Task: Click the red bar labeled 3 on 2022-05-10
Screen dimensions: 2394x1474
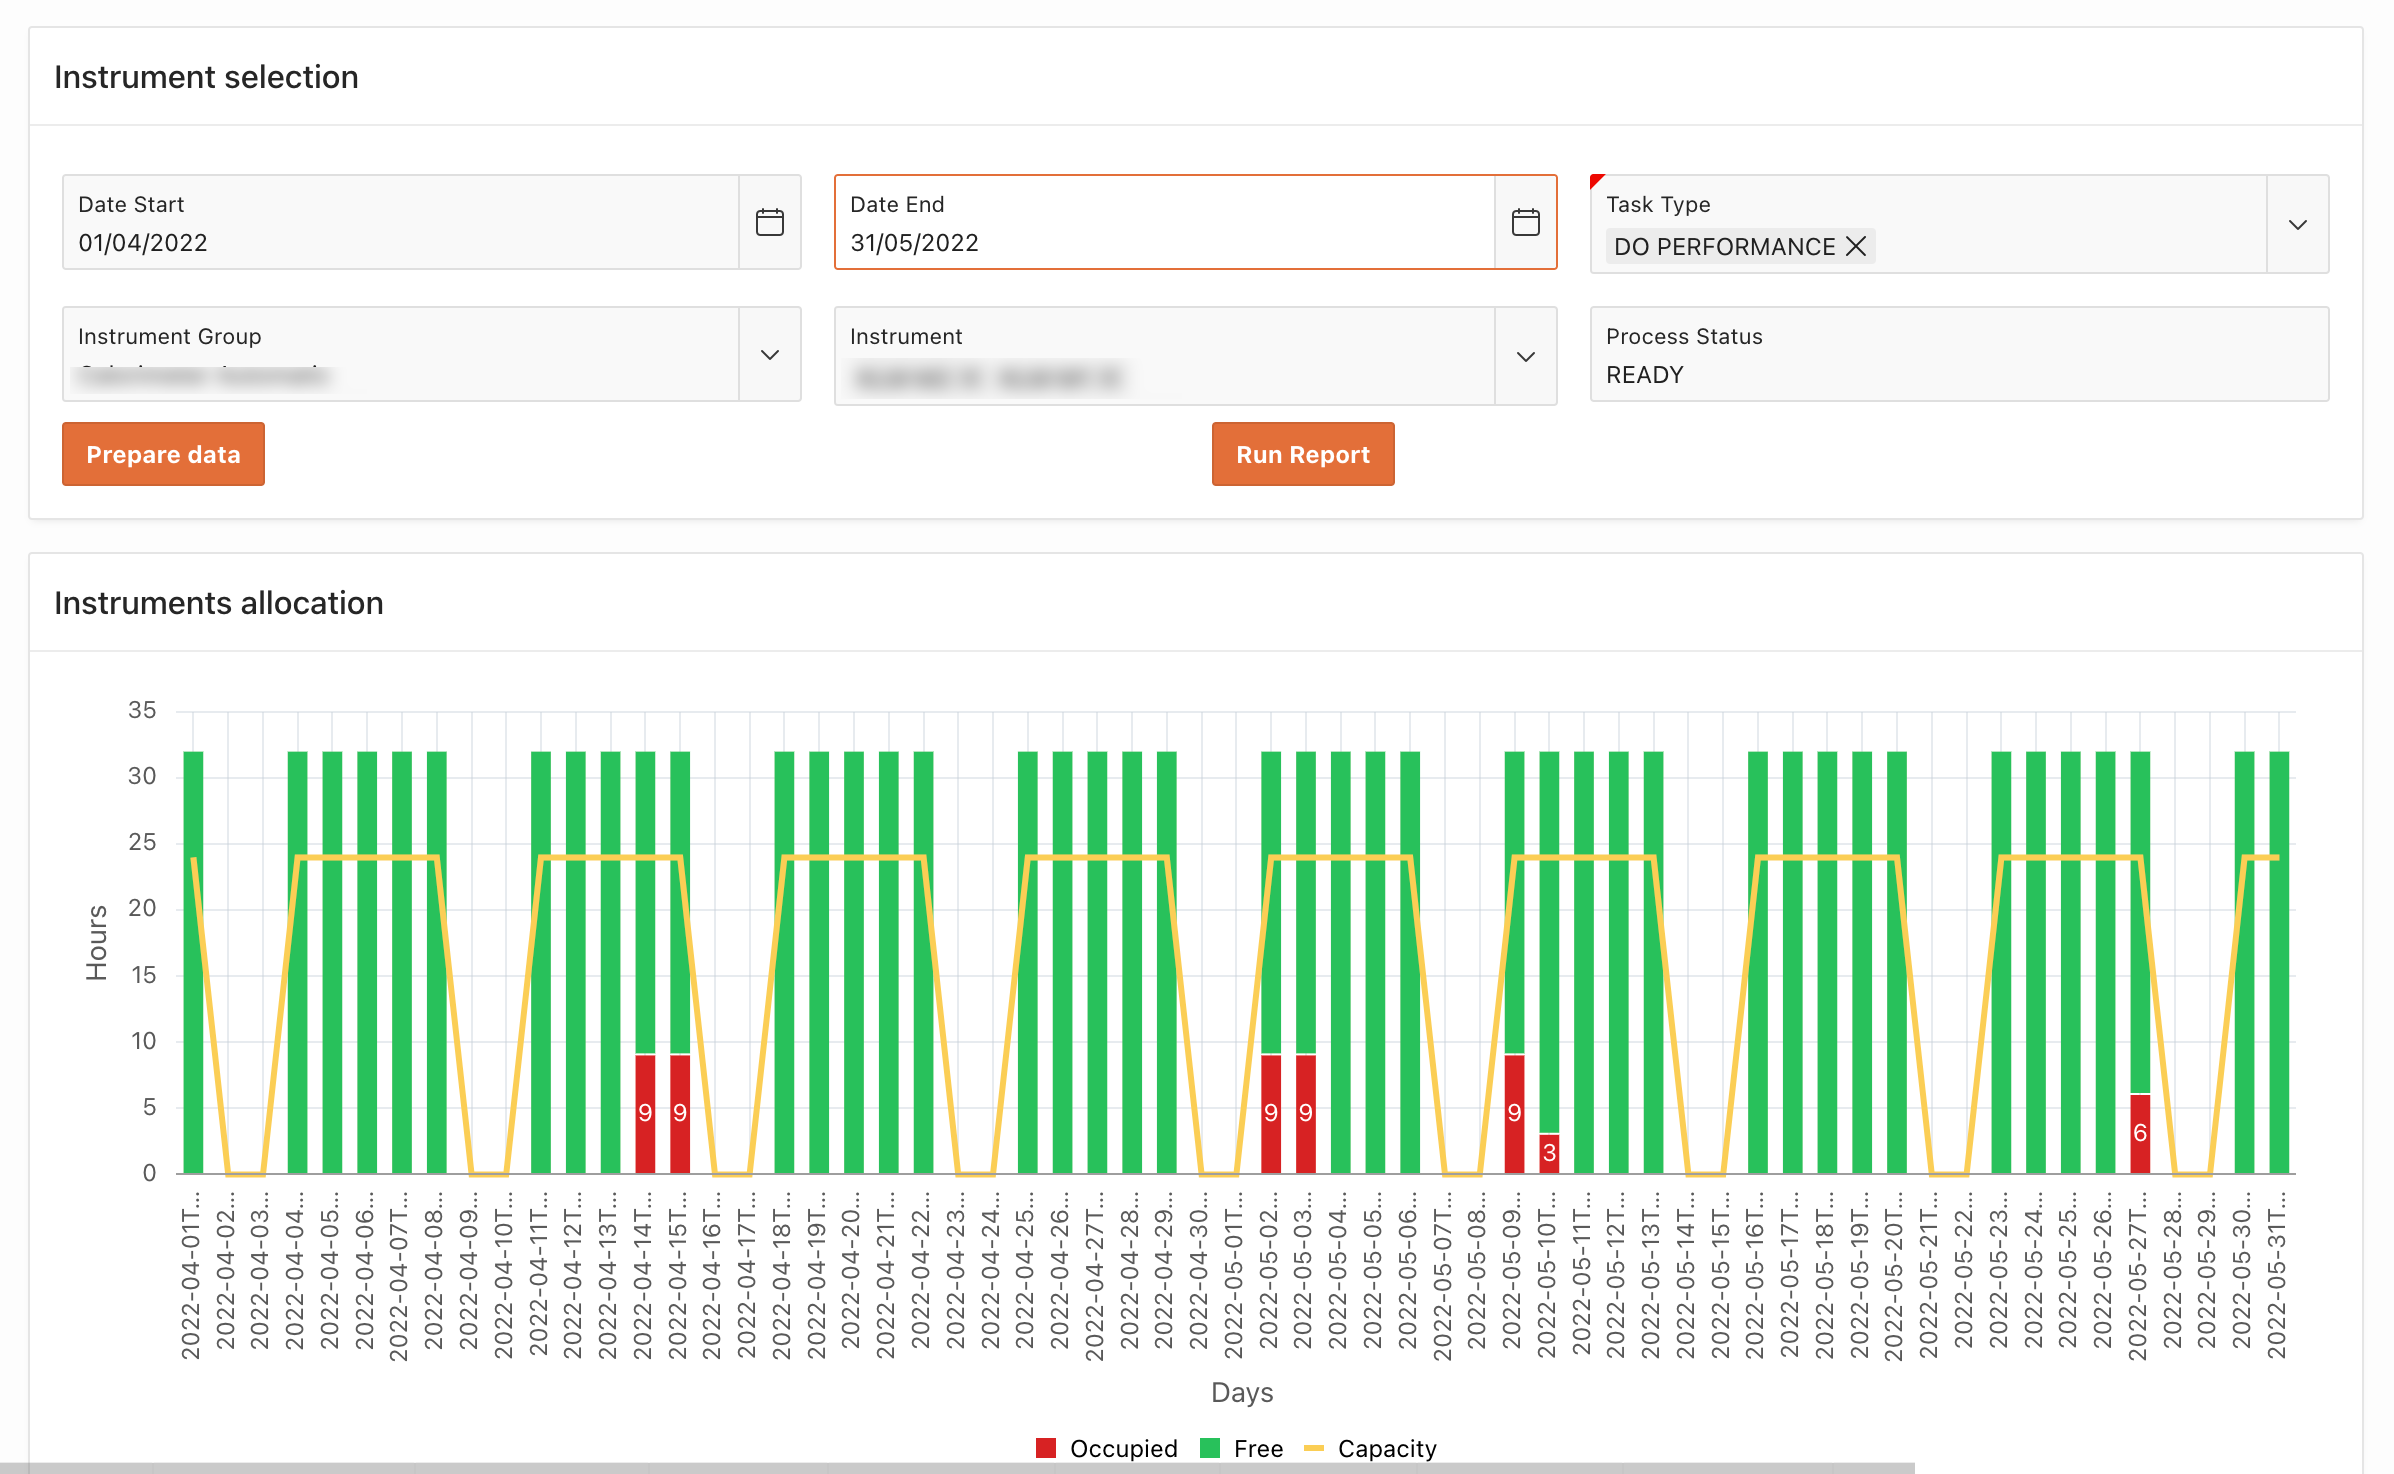Action: click(1549, 1153)
